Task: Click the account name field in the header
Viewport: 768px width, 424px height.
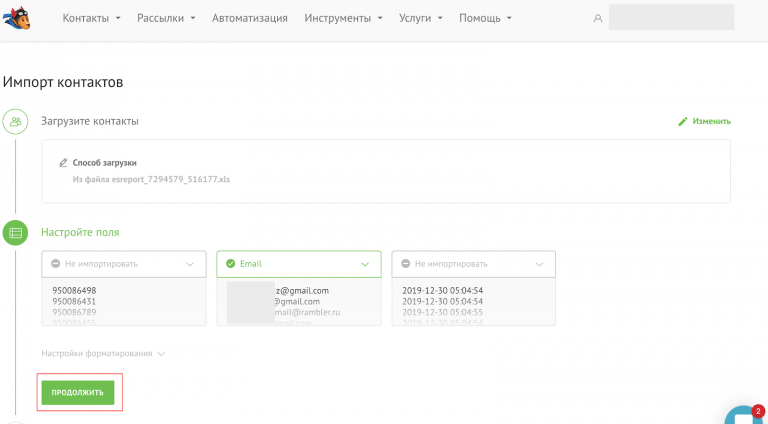Action: (671, 18)
